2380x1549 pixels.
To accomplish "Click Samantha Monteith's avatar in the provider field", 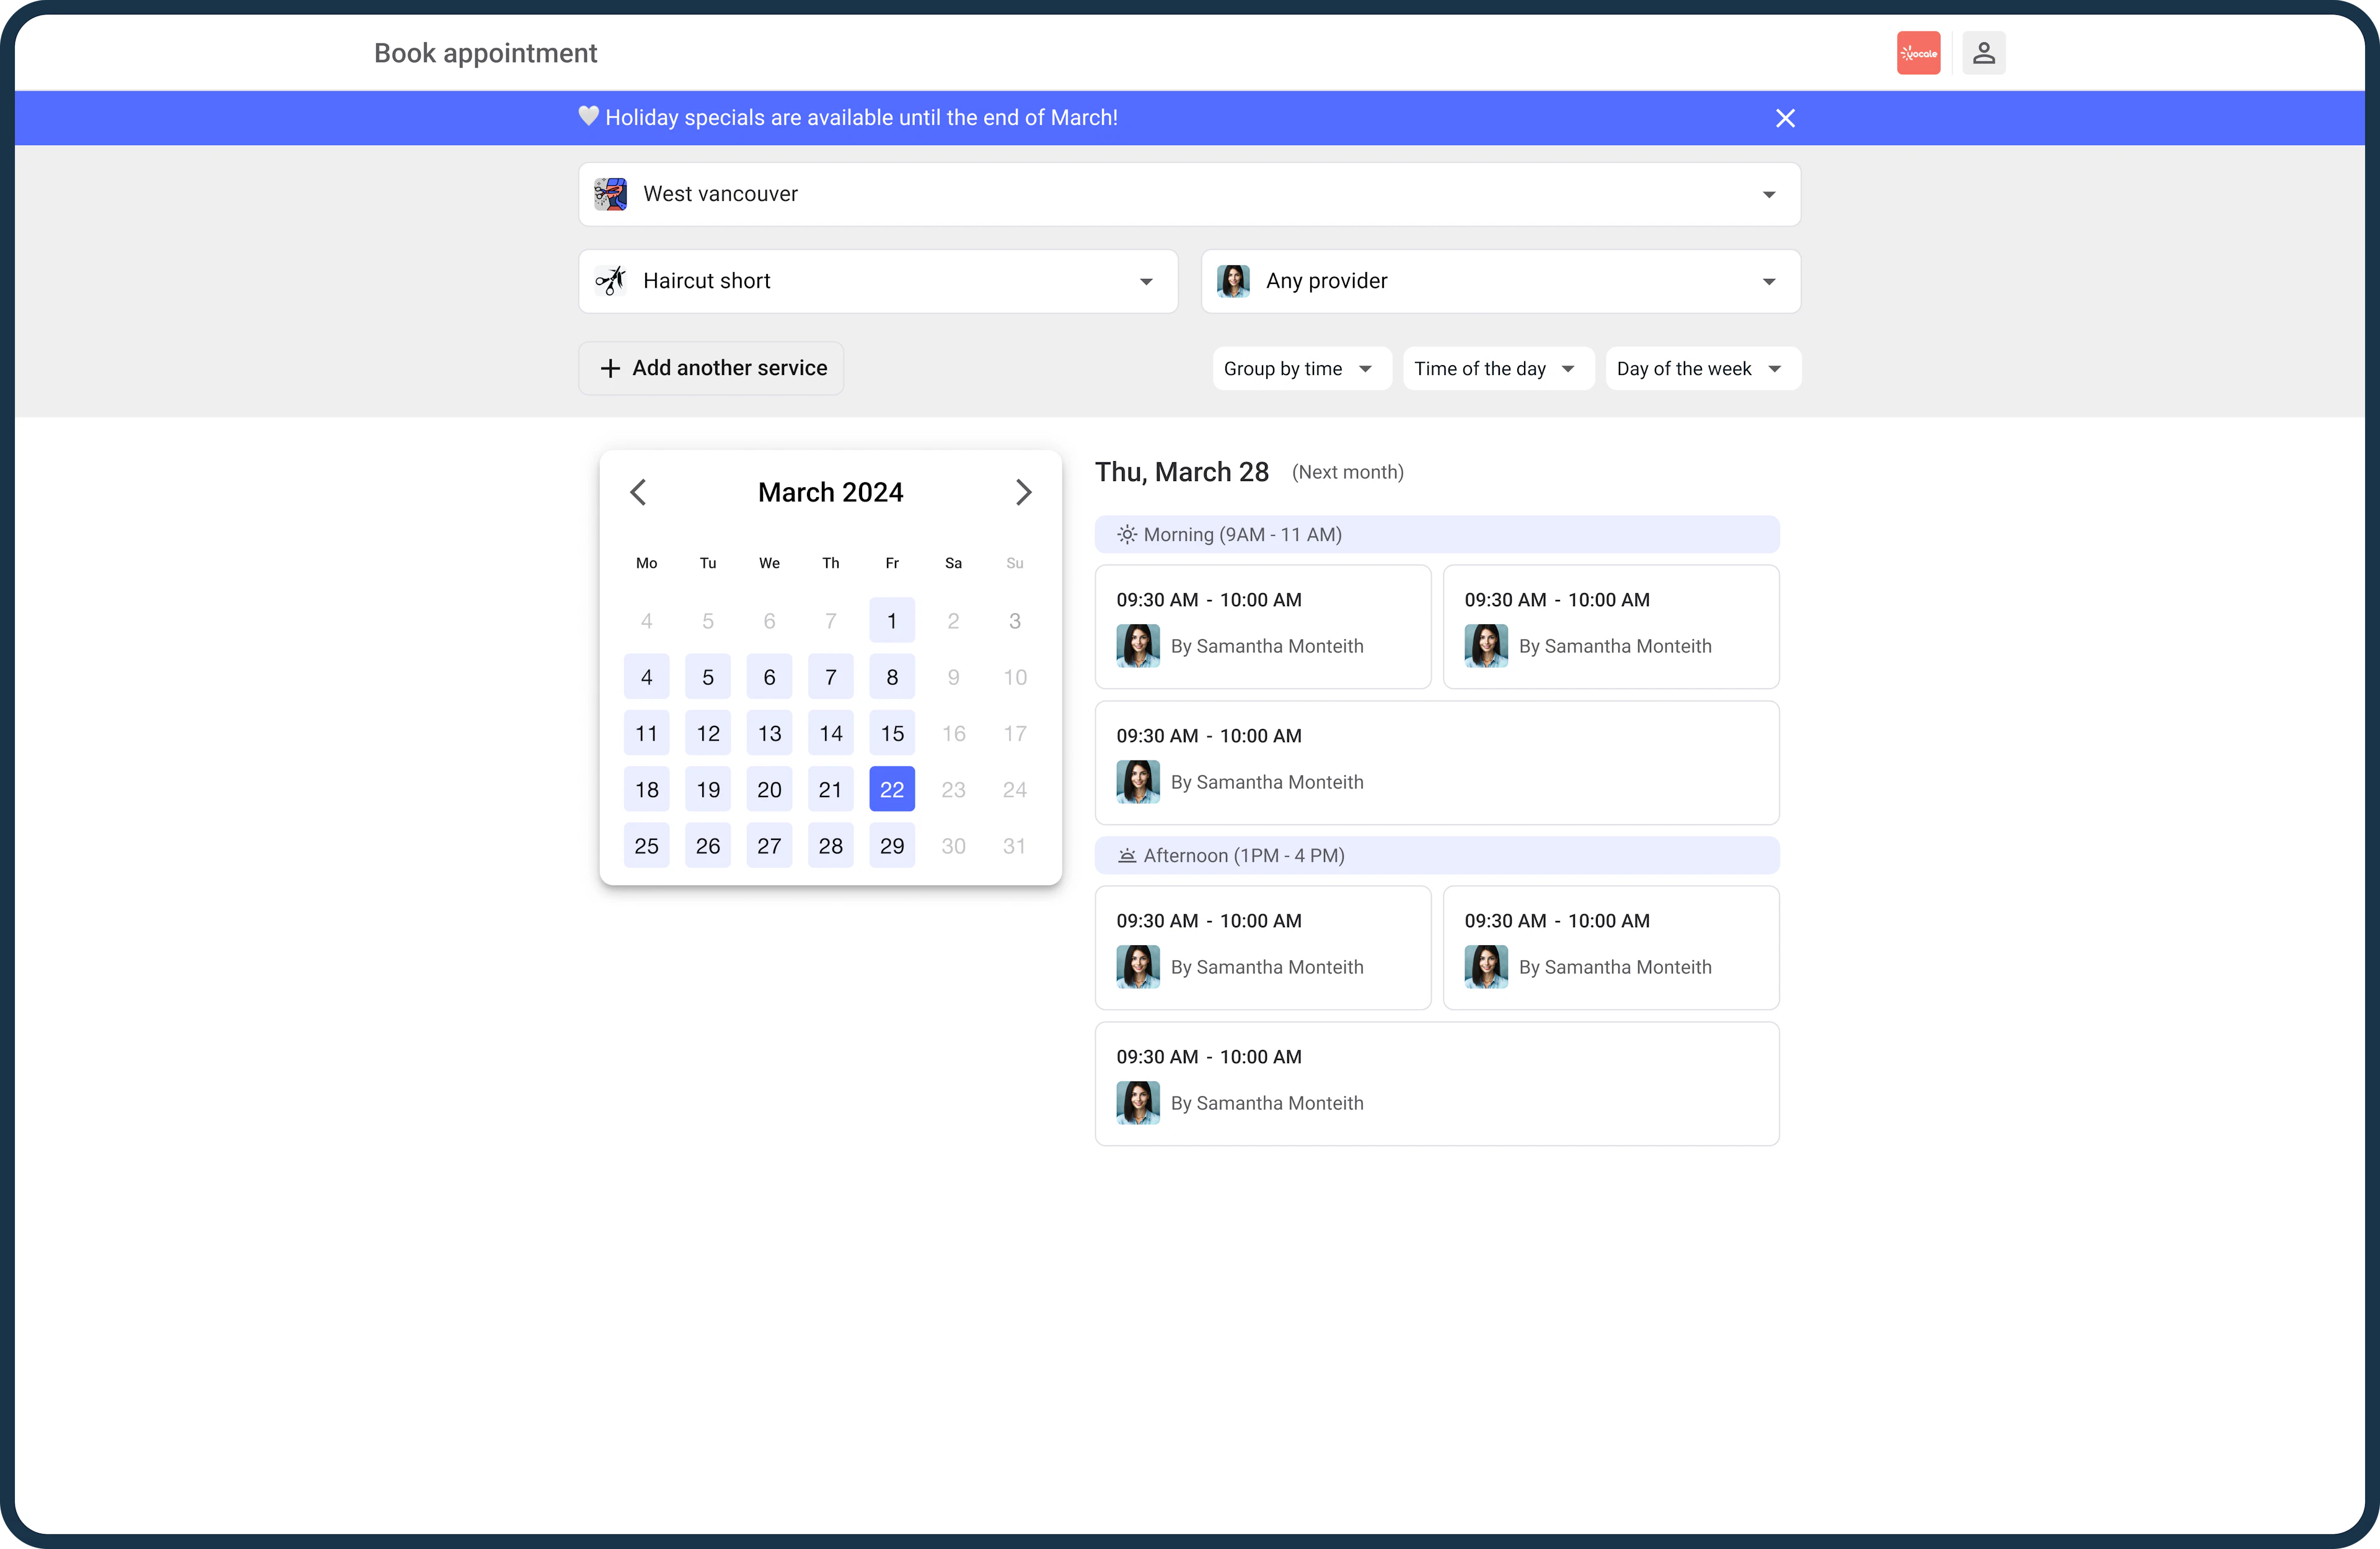I will pos(1233,281).
